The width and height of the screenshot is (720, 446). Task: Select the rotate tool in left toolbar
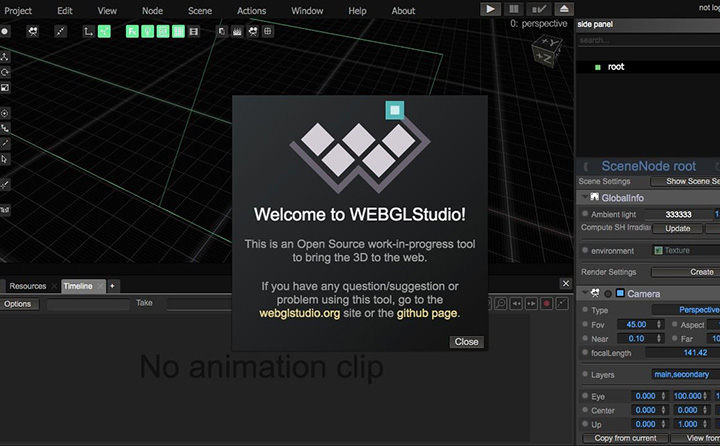(x=5, y=72)
